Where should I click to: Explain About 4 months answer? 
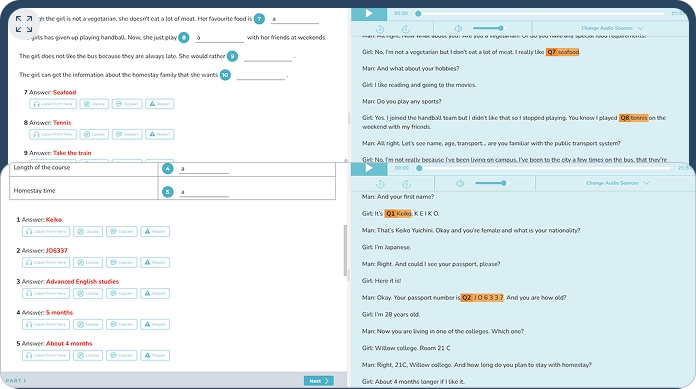(122, 355)
